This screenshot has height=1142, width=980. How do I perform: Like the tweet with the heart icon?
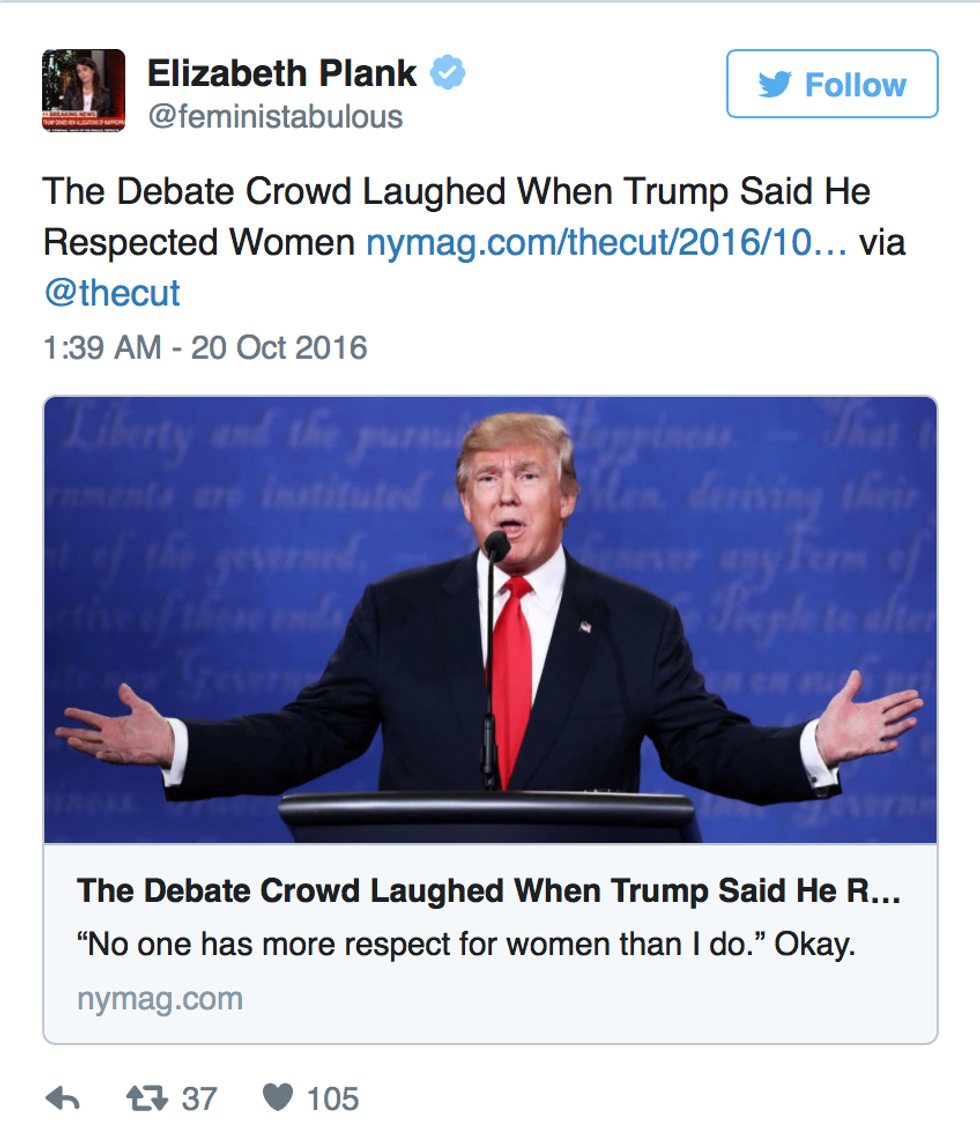pos(277,1099)
